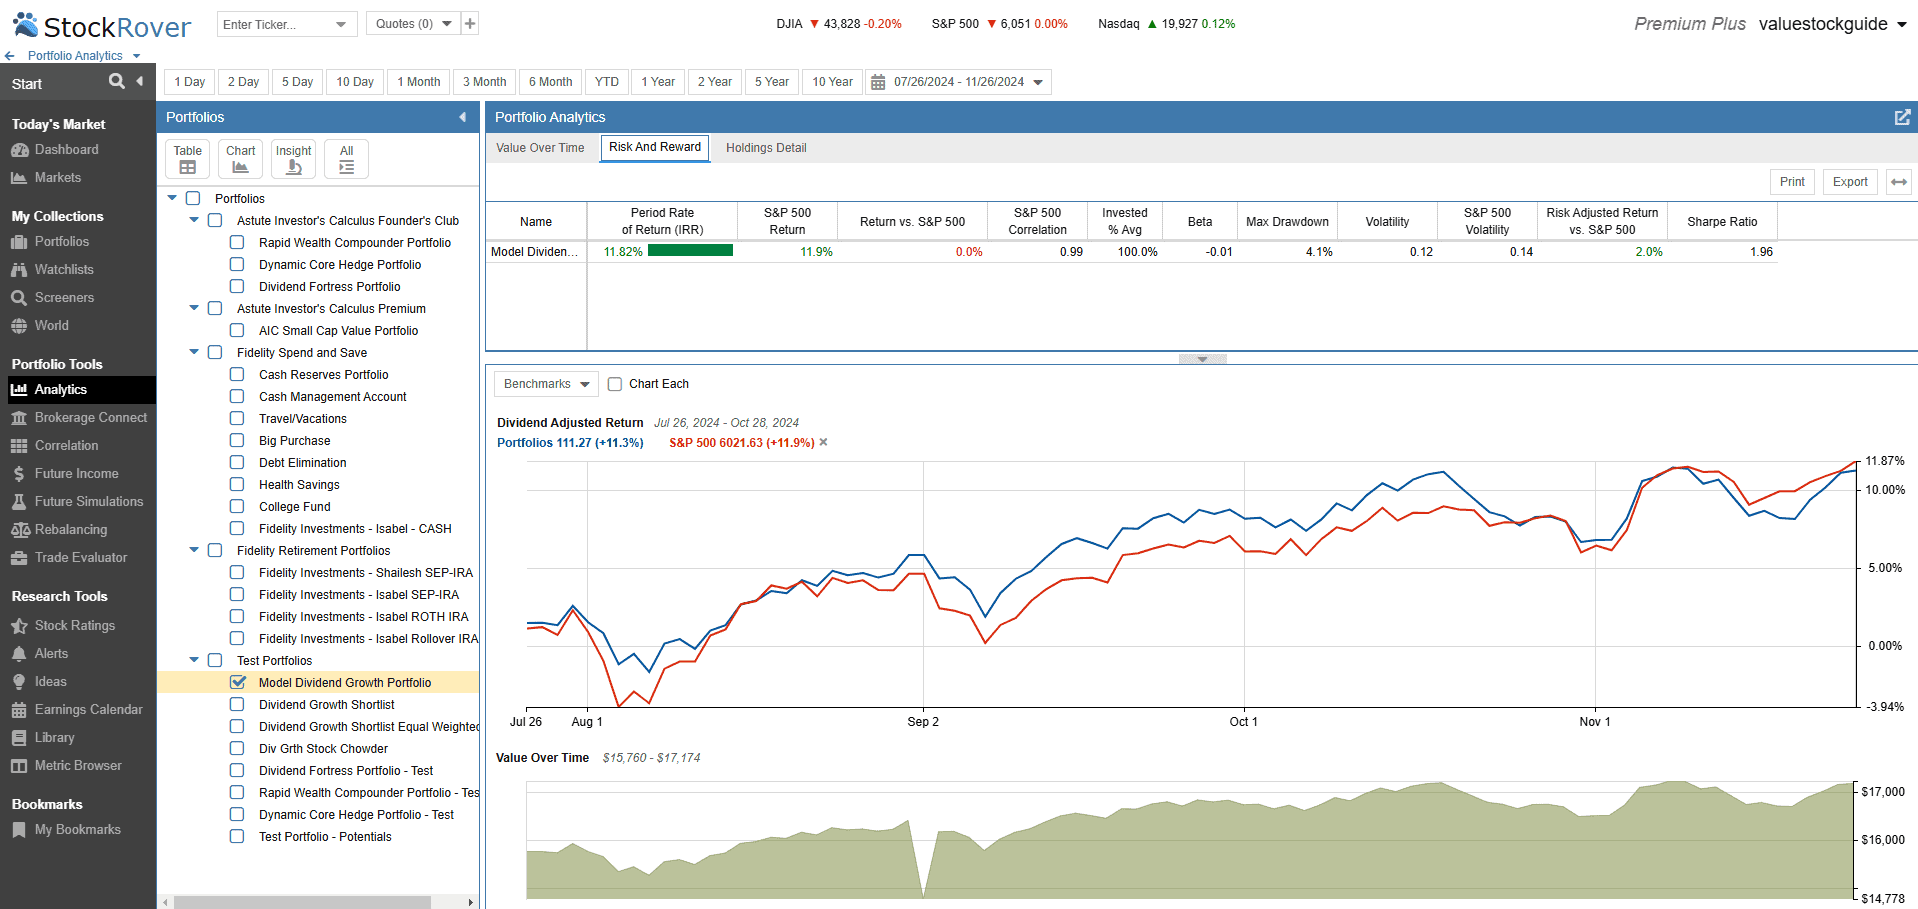Switch portfolios view to Insight
The image size is (1918, 909).
(x=294, y=159)
